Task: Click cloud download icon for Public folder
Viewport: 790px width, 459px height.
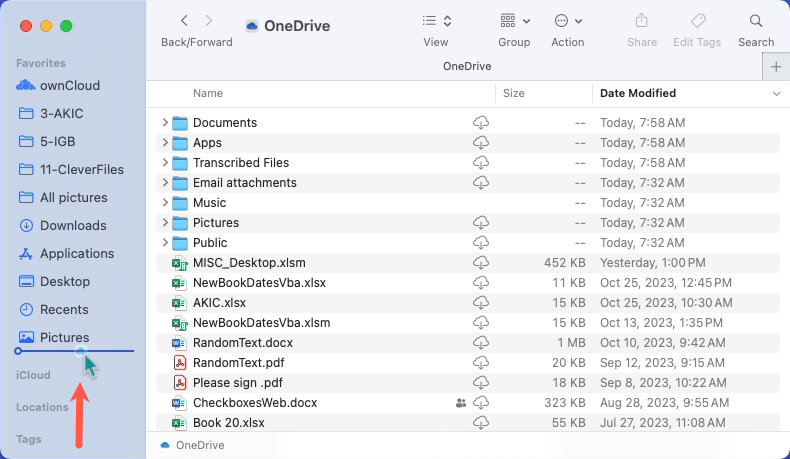Action: pyautogui.click(x=481, y=242)
